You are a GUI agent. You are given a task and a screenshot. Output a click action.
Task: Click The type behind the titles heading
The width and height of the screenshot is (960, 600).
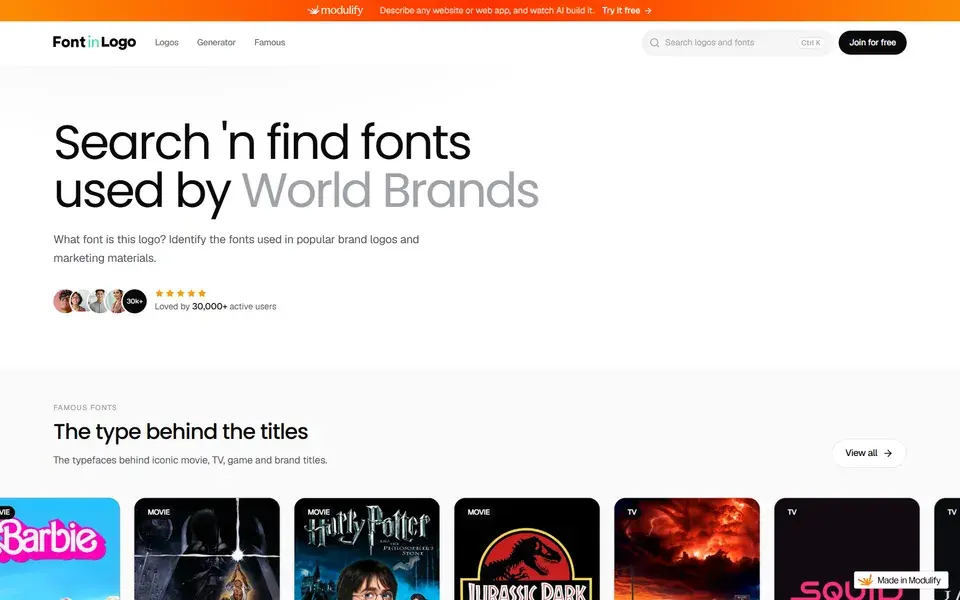click(x=181, y=432)
